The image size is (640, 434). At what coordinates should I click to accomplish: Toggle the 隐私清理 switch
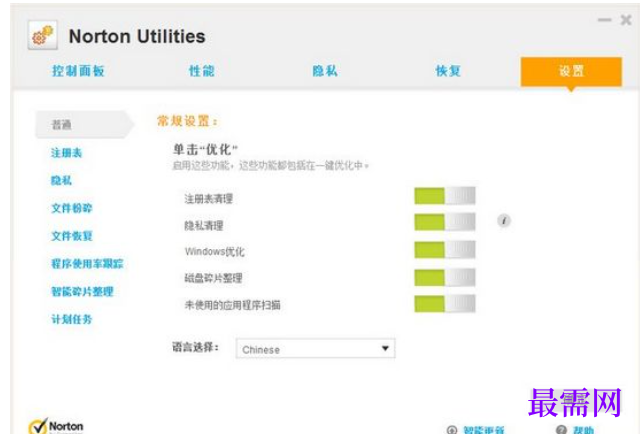tap(444, 222)
